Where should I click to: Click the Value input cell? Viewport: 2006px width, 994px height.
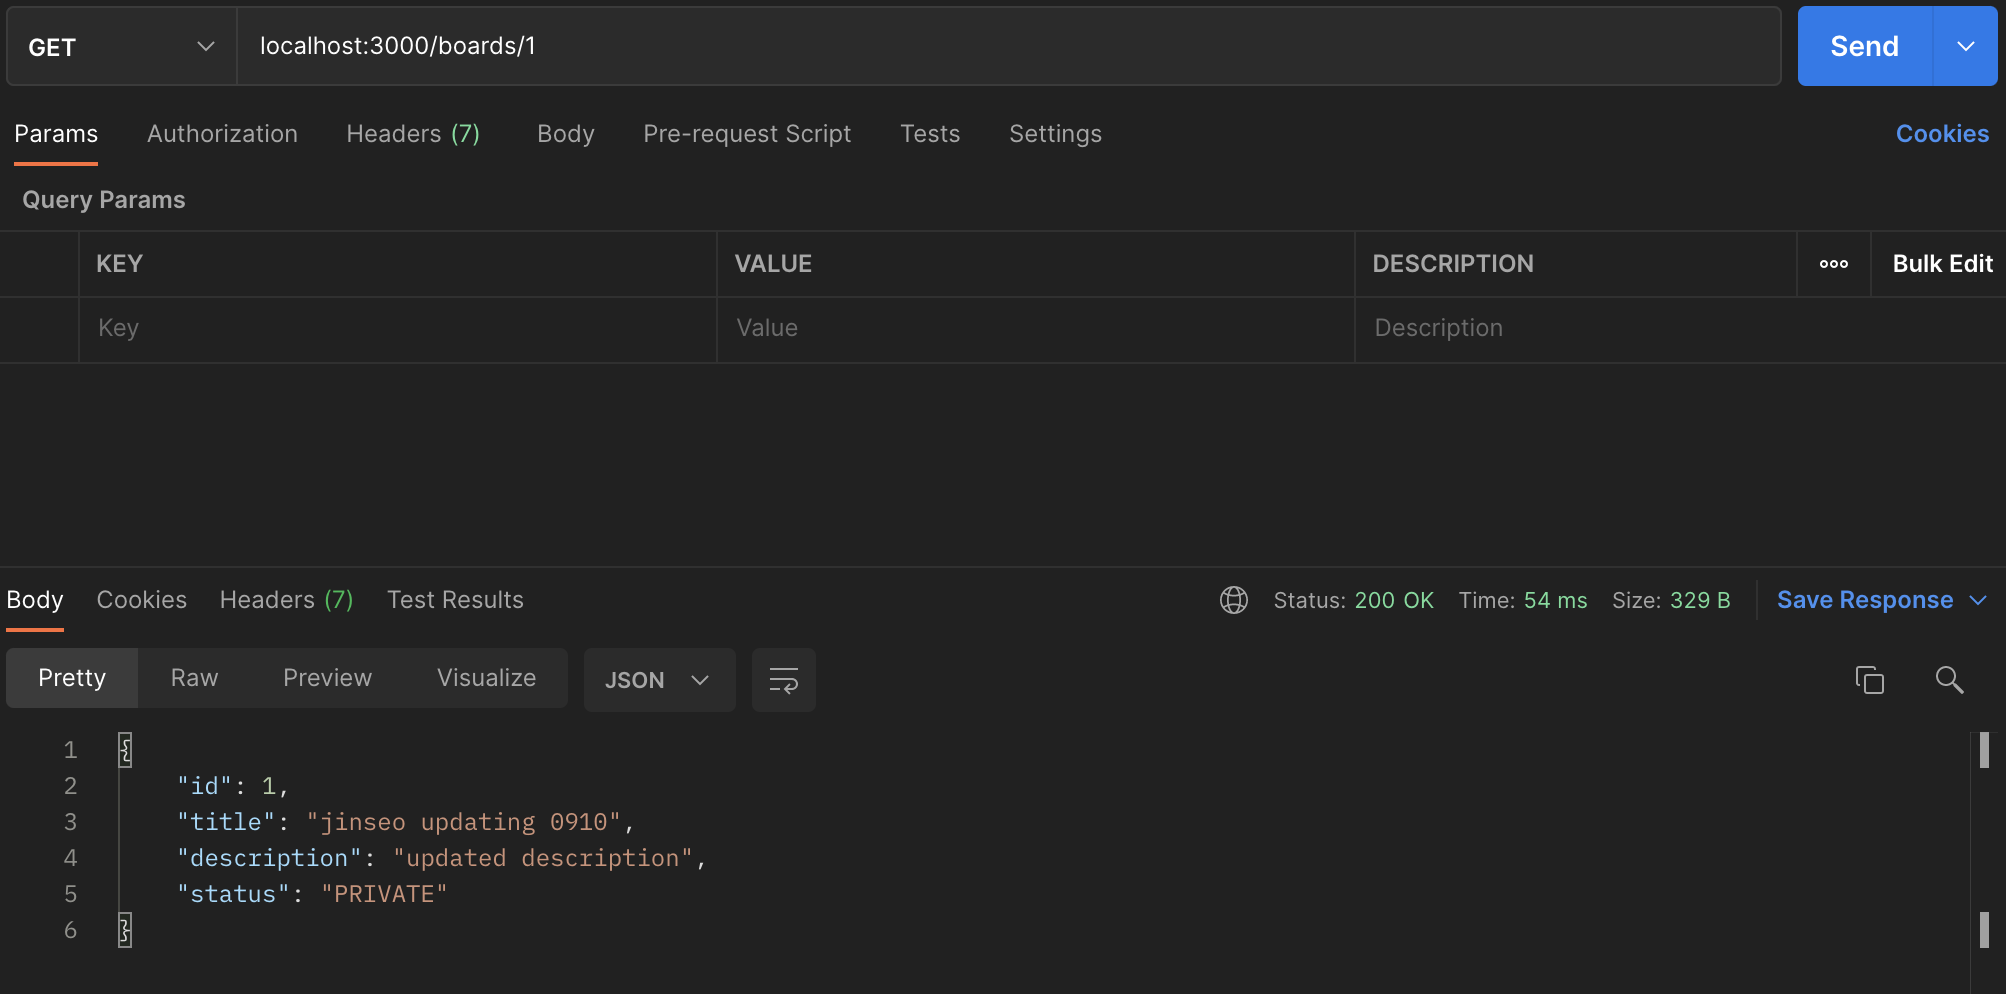coord(1036,329)
